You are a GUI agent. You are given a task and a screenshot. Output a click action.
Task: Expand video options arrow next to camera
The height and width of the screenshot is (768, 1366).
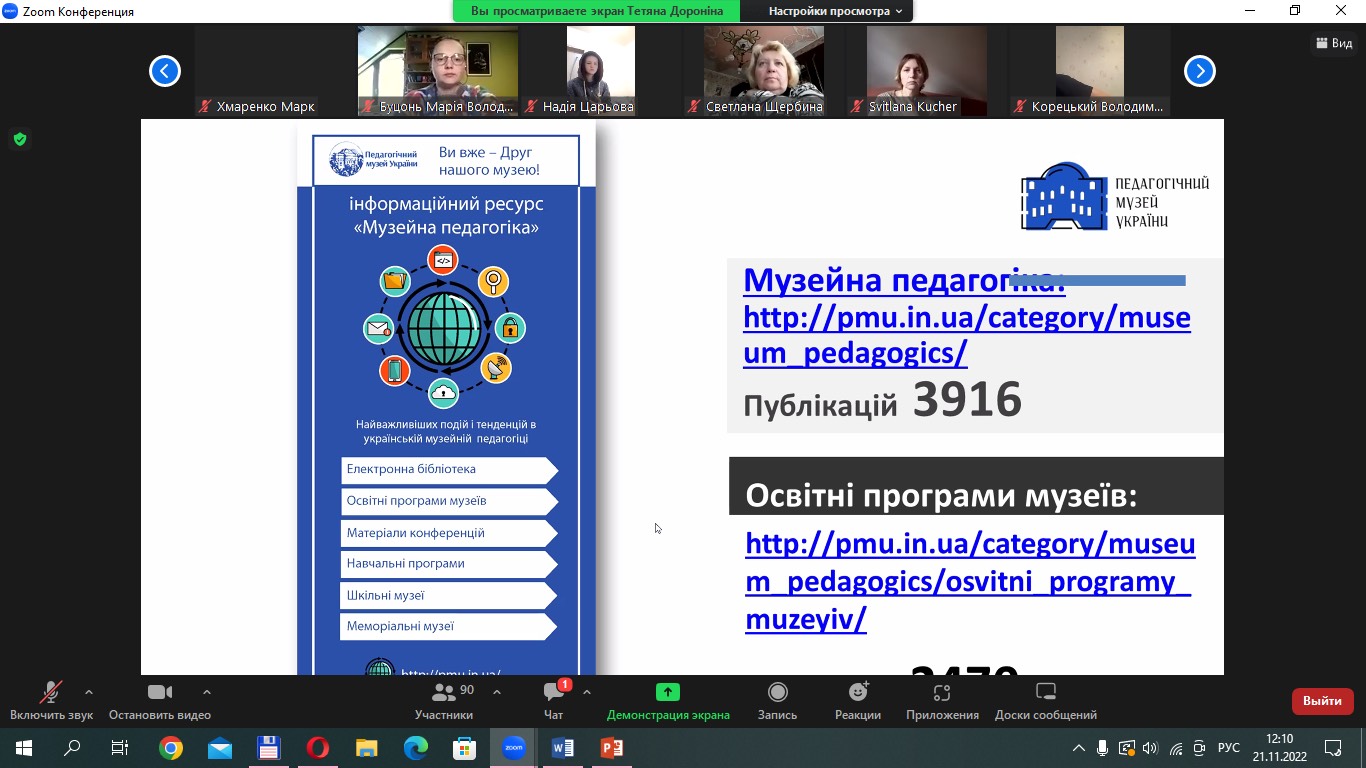[207, 692]
